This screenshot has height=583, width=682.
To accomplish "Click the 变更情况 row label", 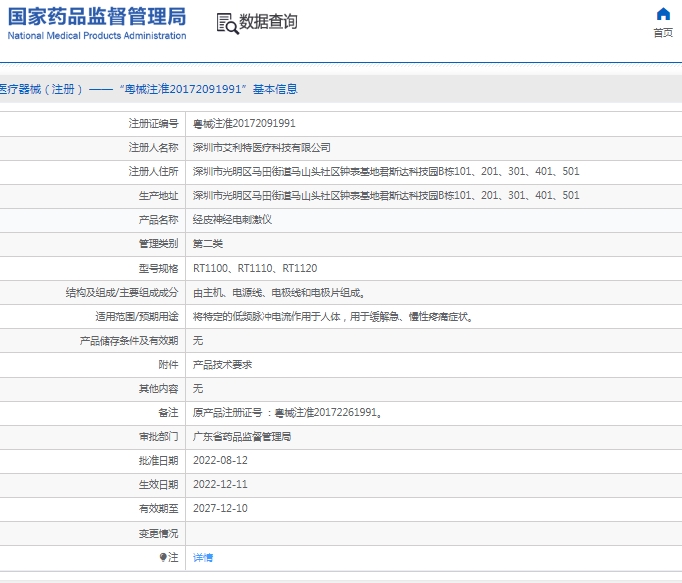I will tap(159, 533).
